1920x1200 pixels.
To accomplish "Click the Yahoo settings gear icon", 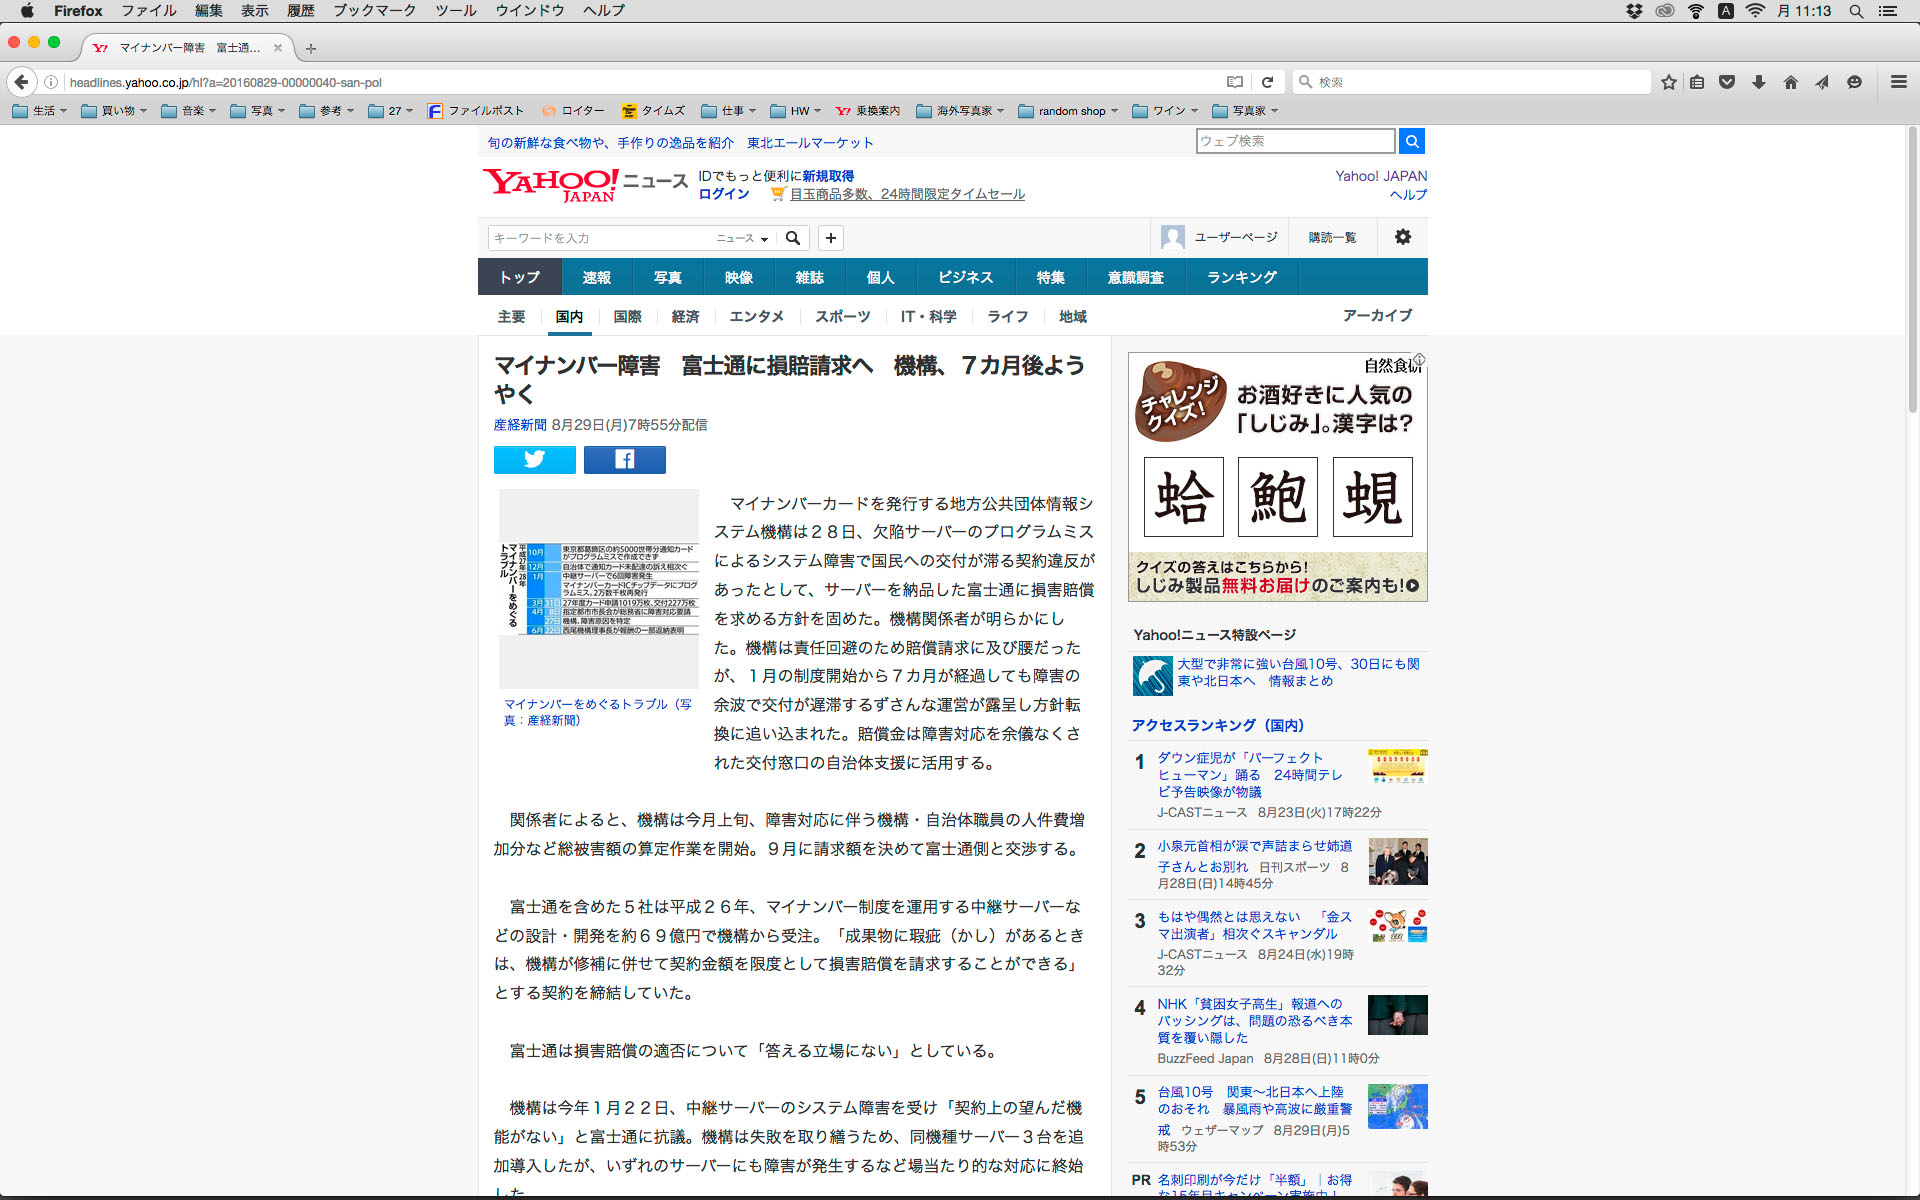I will (x=1402, y=237).
